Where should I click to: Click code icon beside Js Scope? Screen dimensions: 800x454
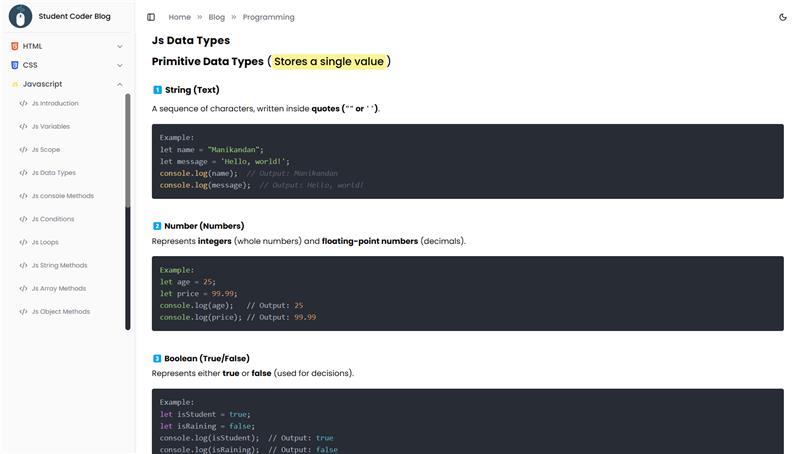[x=23, y=149]
